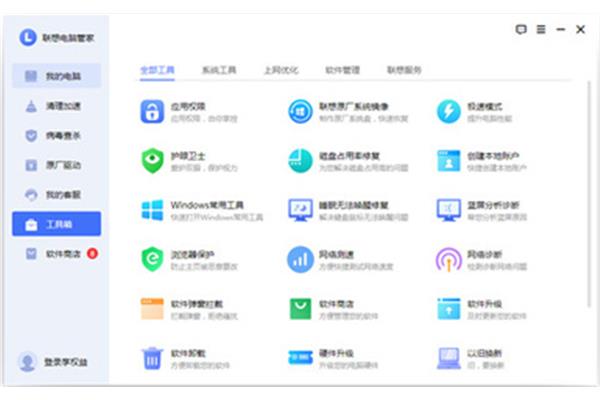Switch to the 上网优化 tab
This screenshot has height=400, width=600.
[x=281, y=70]
